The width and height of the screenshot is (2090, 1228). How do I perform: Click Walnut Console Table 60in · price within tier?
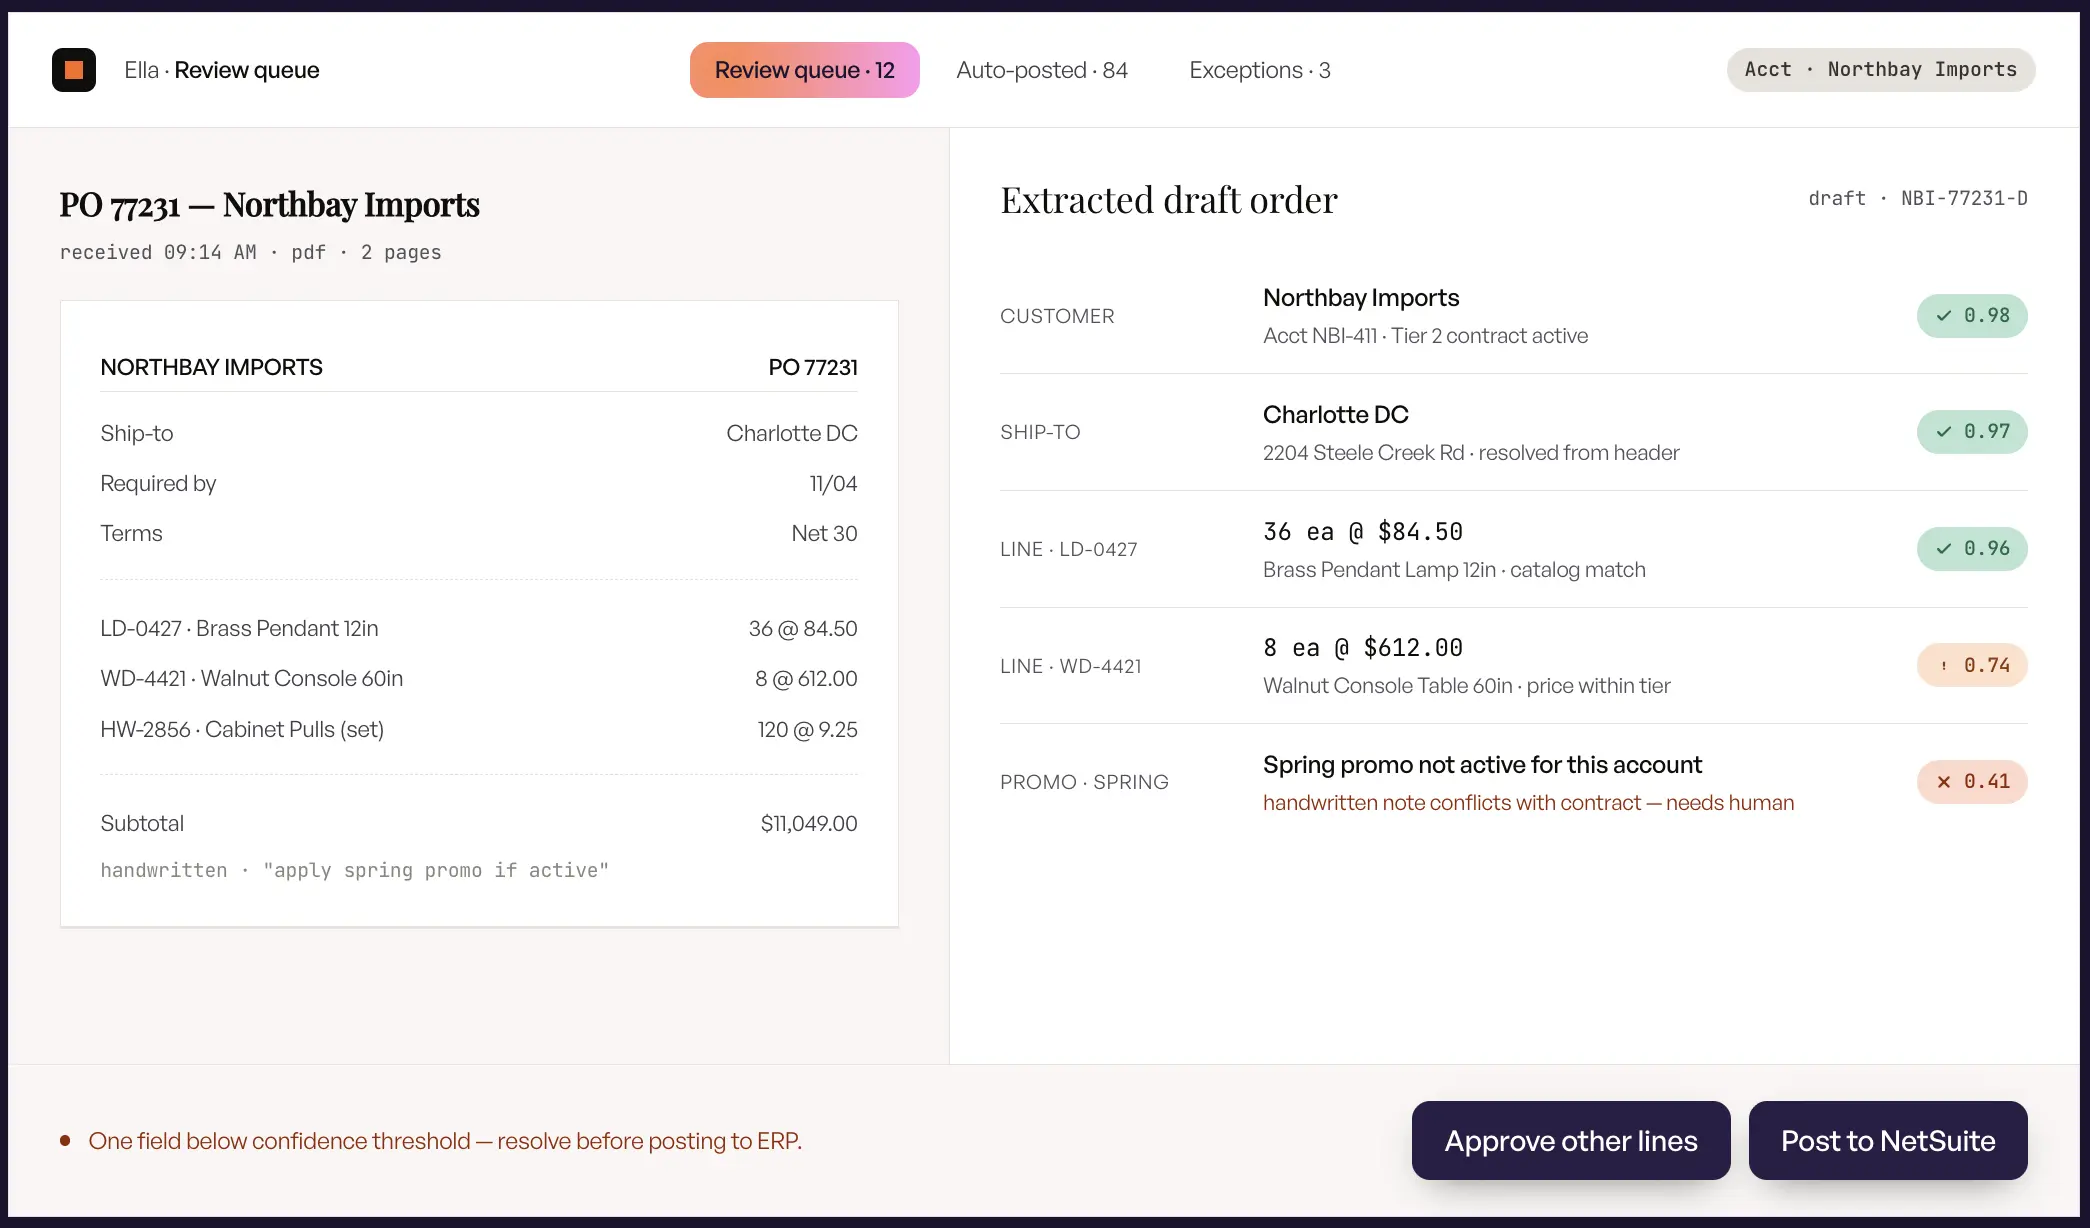(1467, 686)
